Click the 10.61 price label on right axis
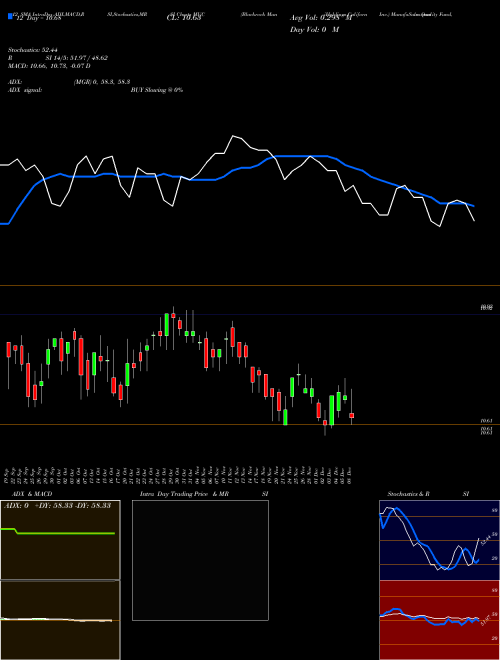The height and width of the screenshot is (660, 500). point(486,420)
